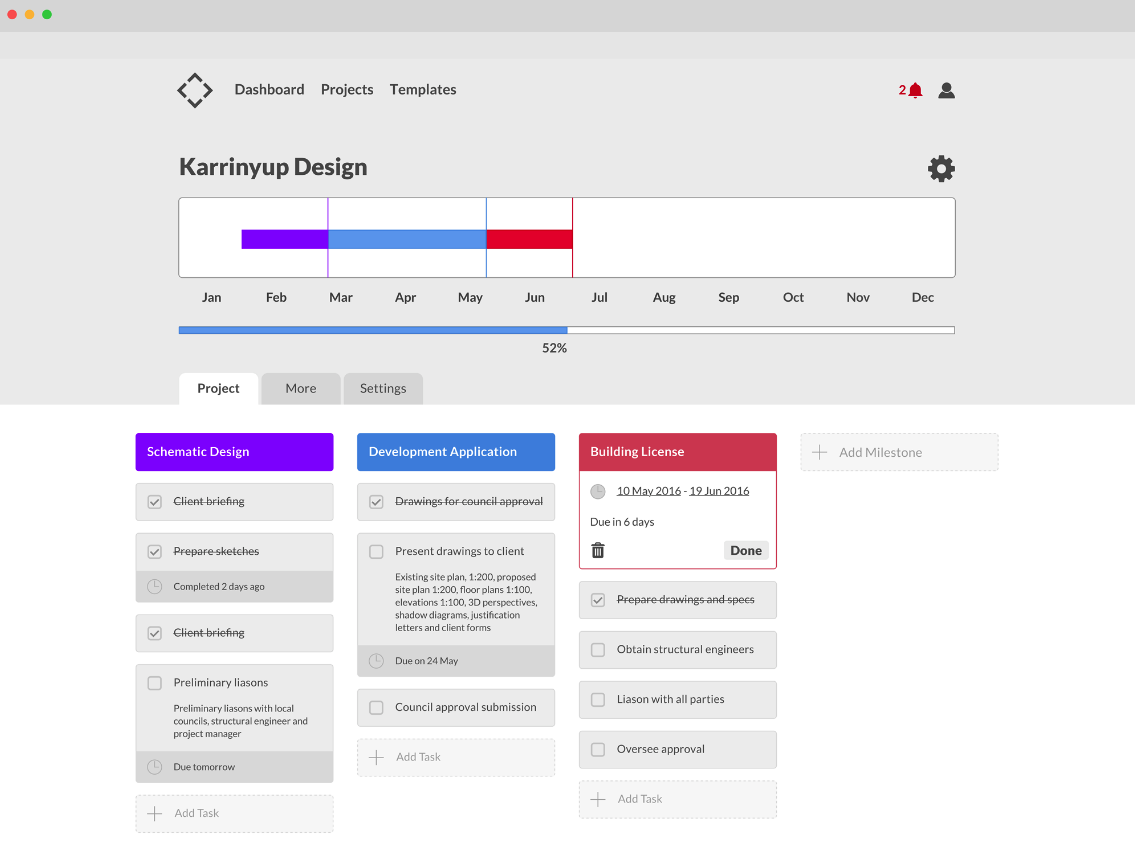
Task: Click plus icon under Development Application column
Action: (376, 758)
